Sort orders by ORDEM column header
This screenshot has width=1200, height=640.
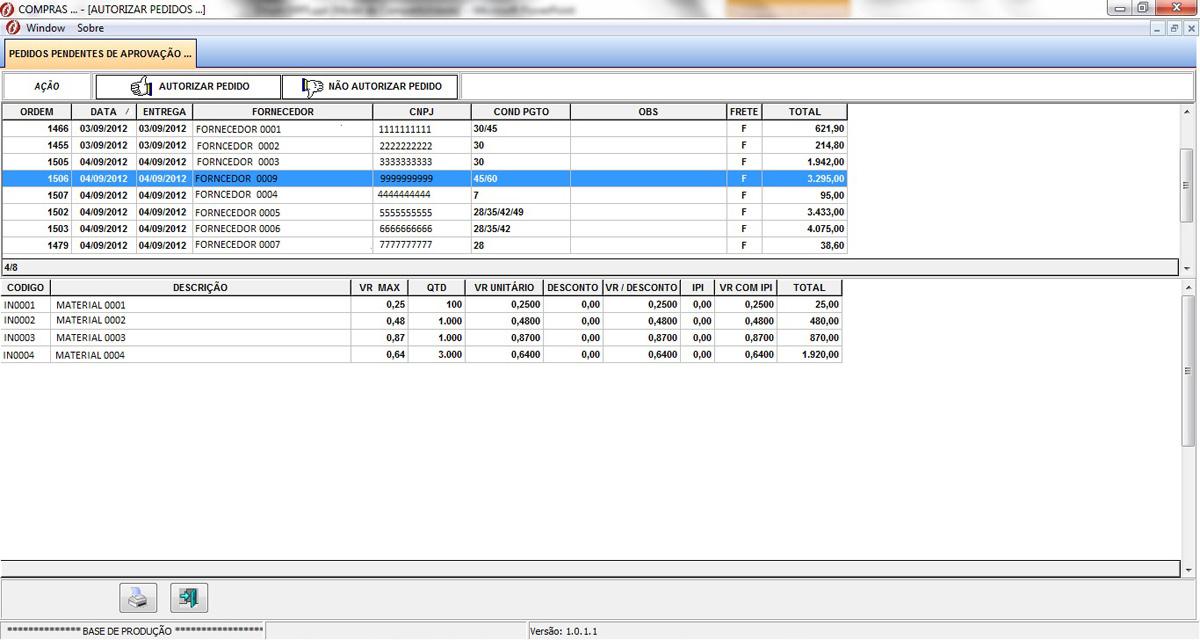point(37,112)
